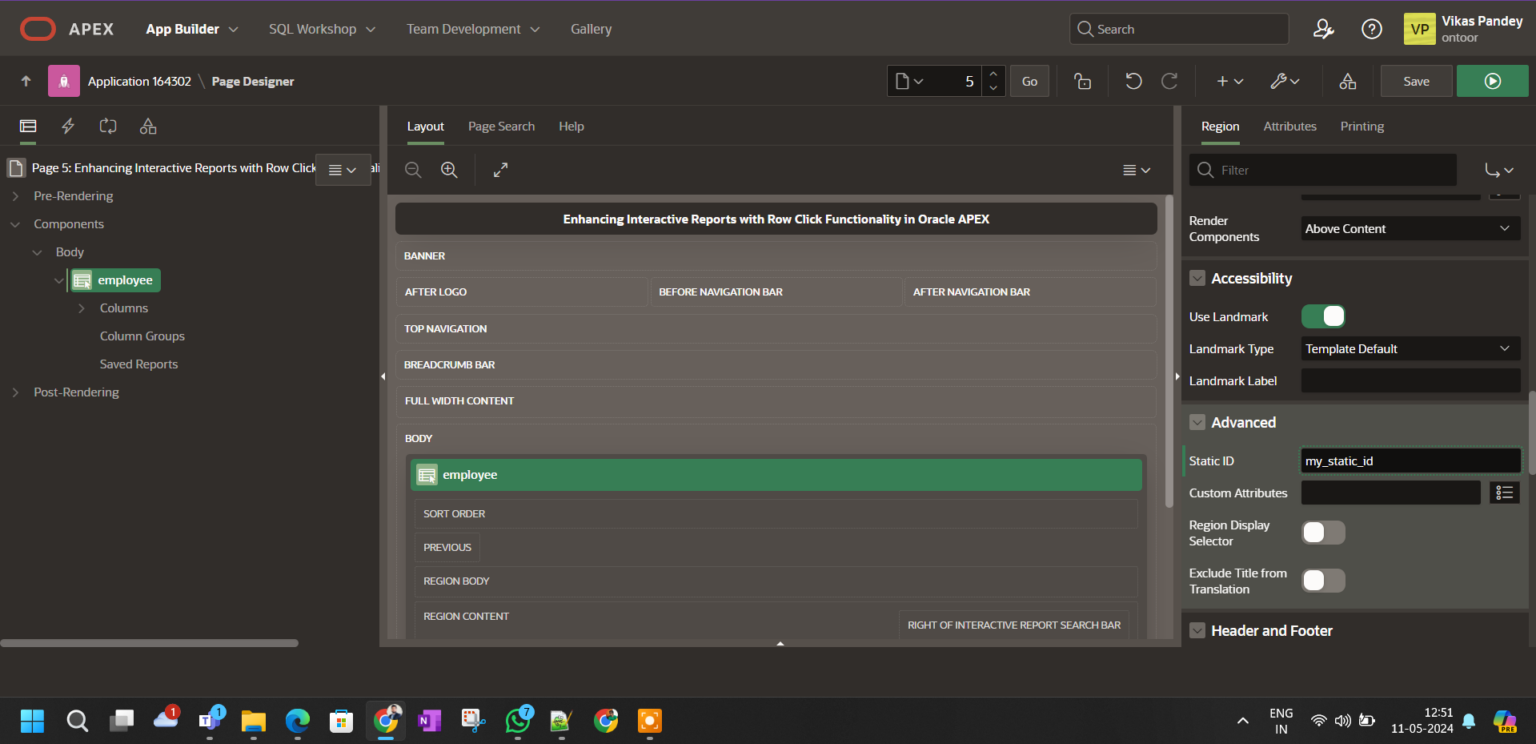Screen dimensions: 1536x744
Task: Open the Render Components dropdown
Action: [1409, 229]
